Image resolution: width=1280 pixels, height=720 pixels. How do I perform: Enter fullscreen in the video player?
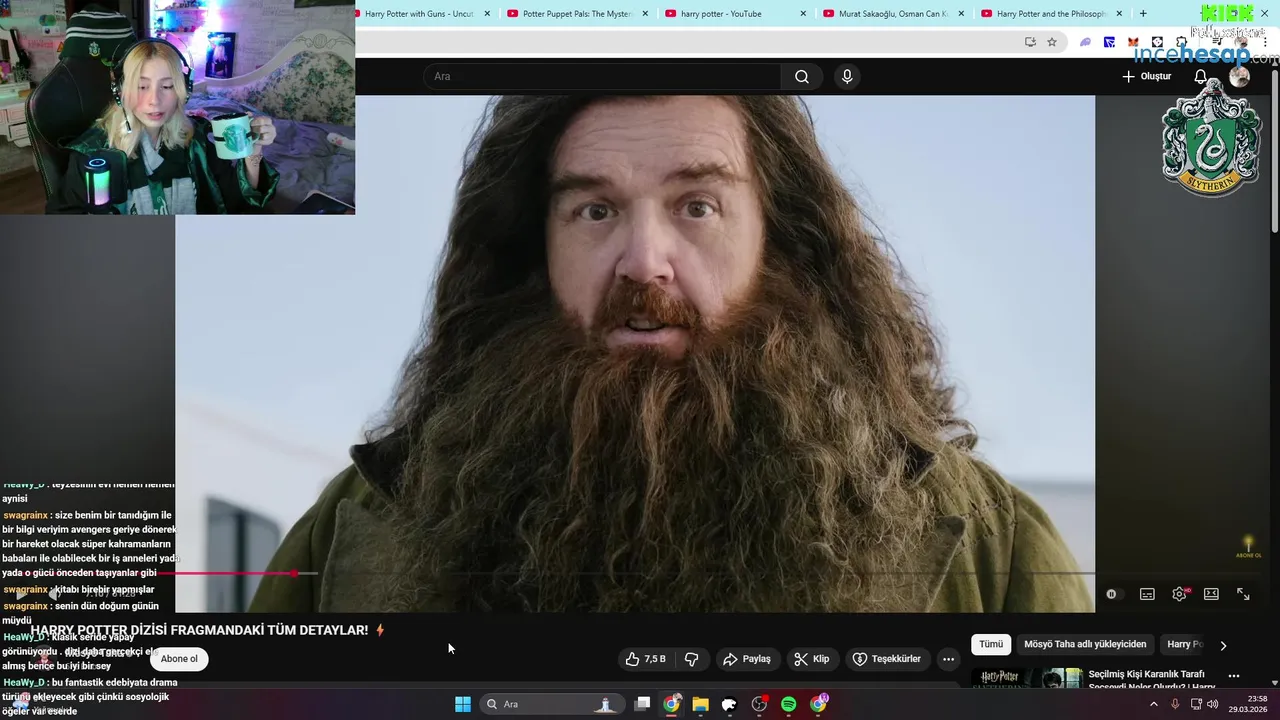tap(1243, 594)
